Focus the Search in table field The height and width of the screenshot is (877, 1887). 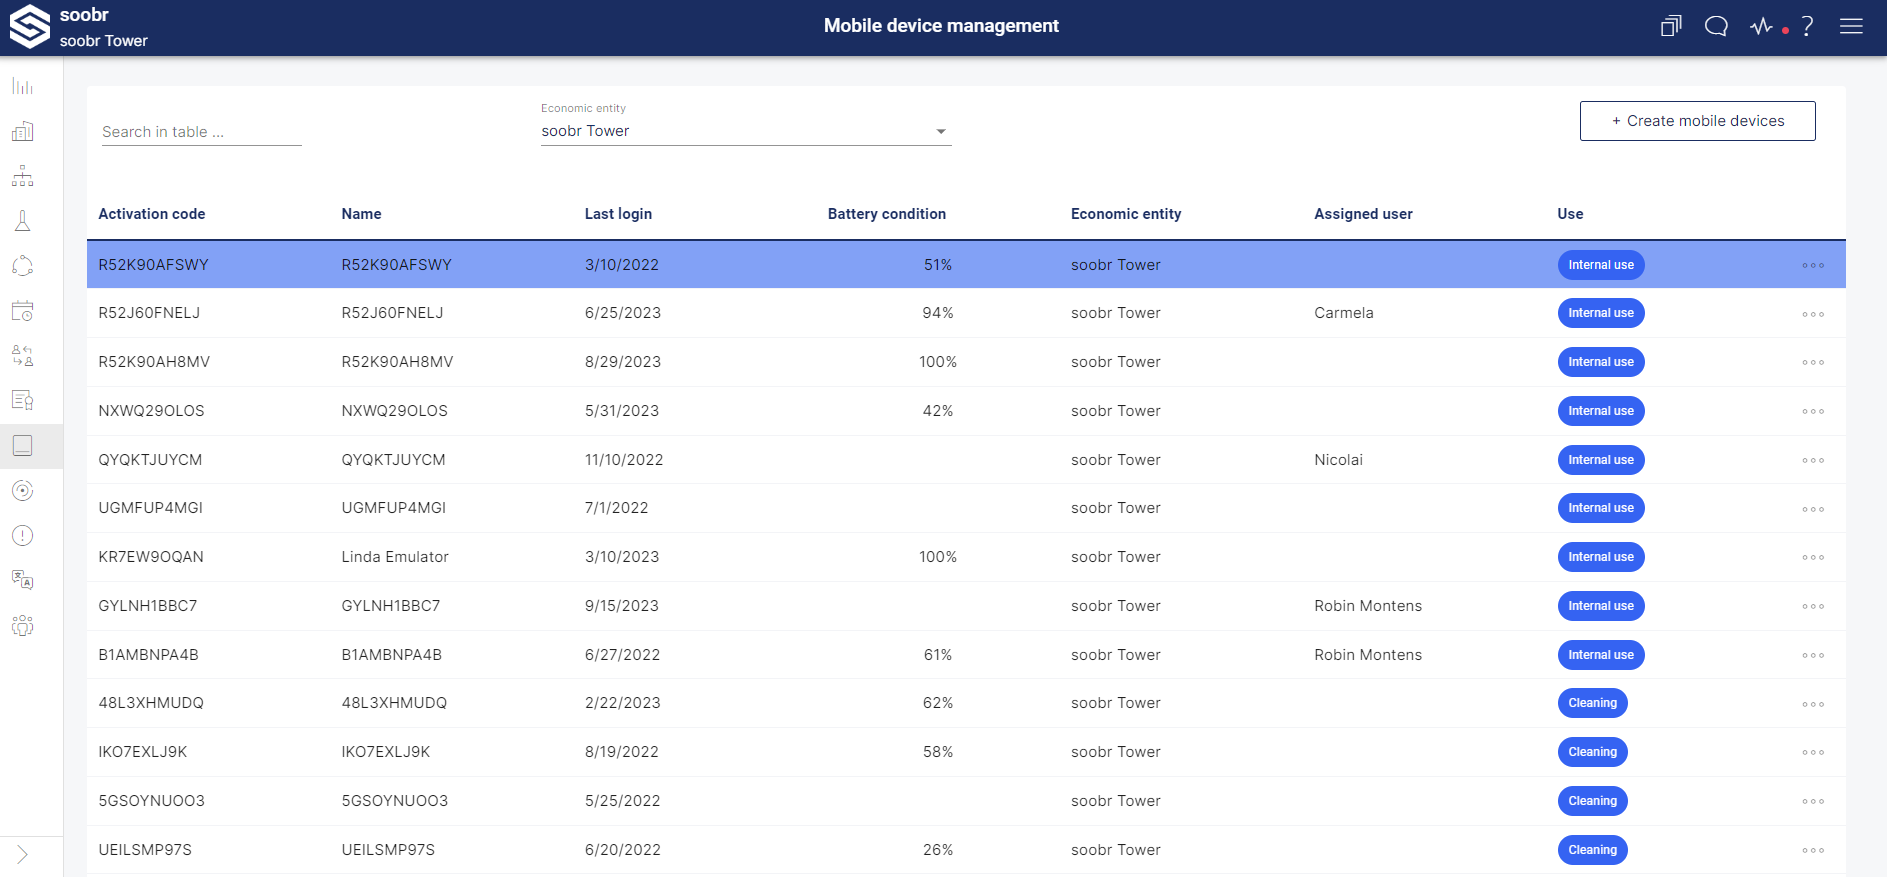201,132
